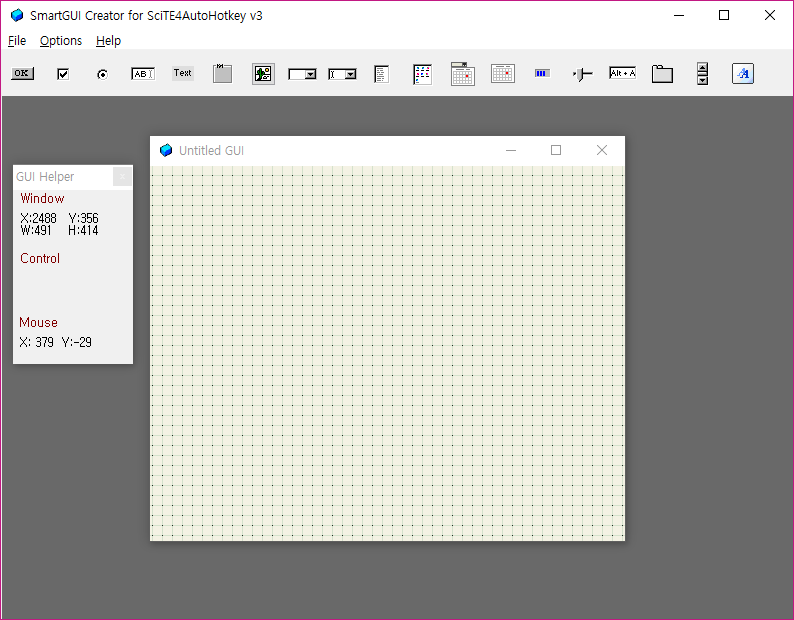Close the SmartGUI Creator main window

point(770,15)
